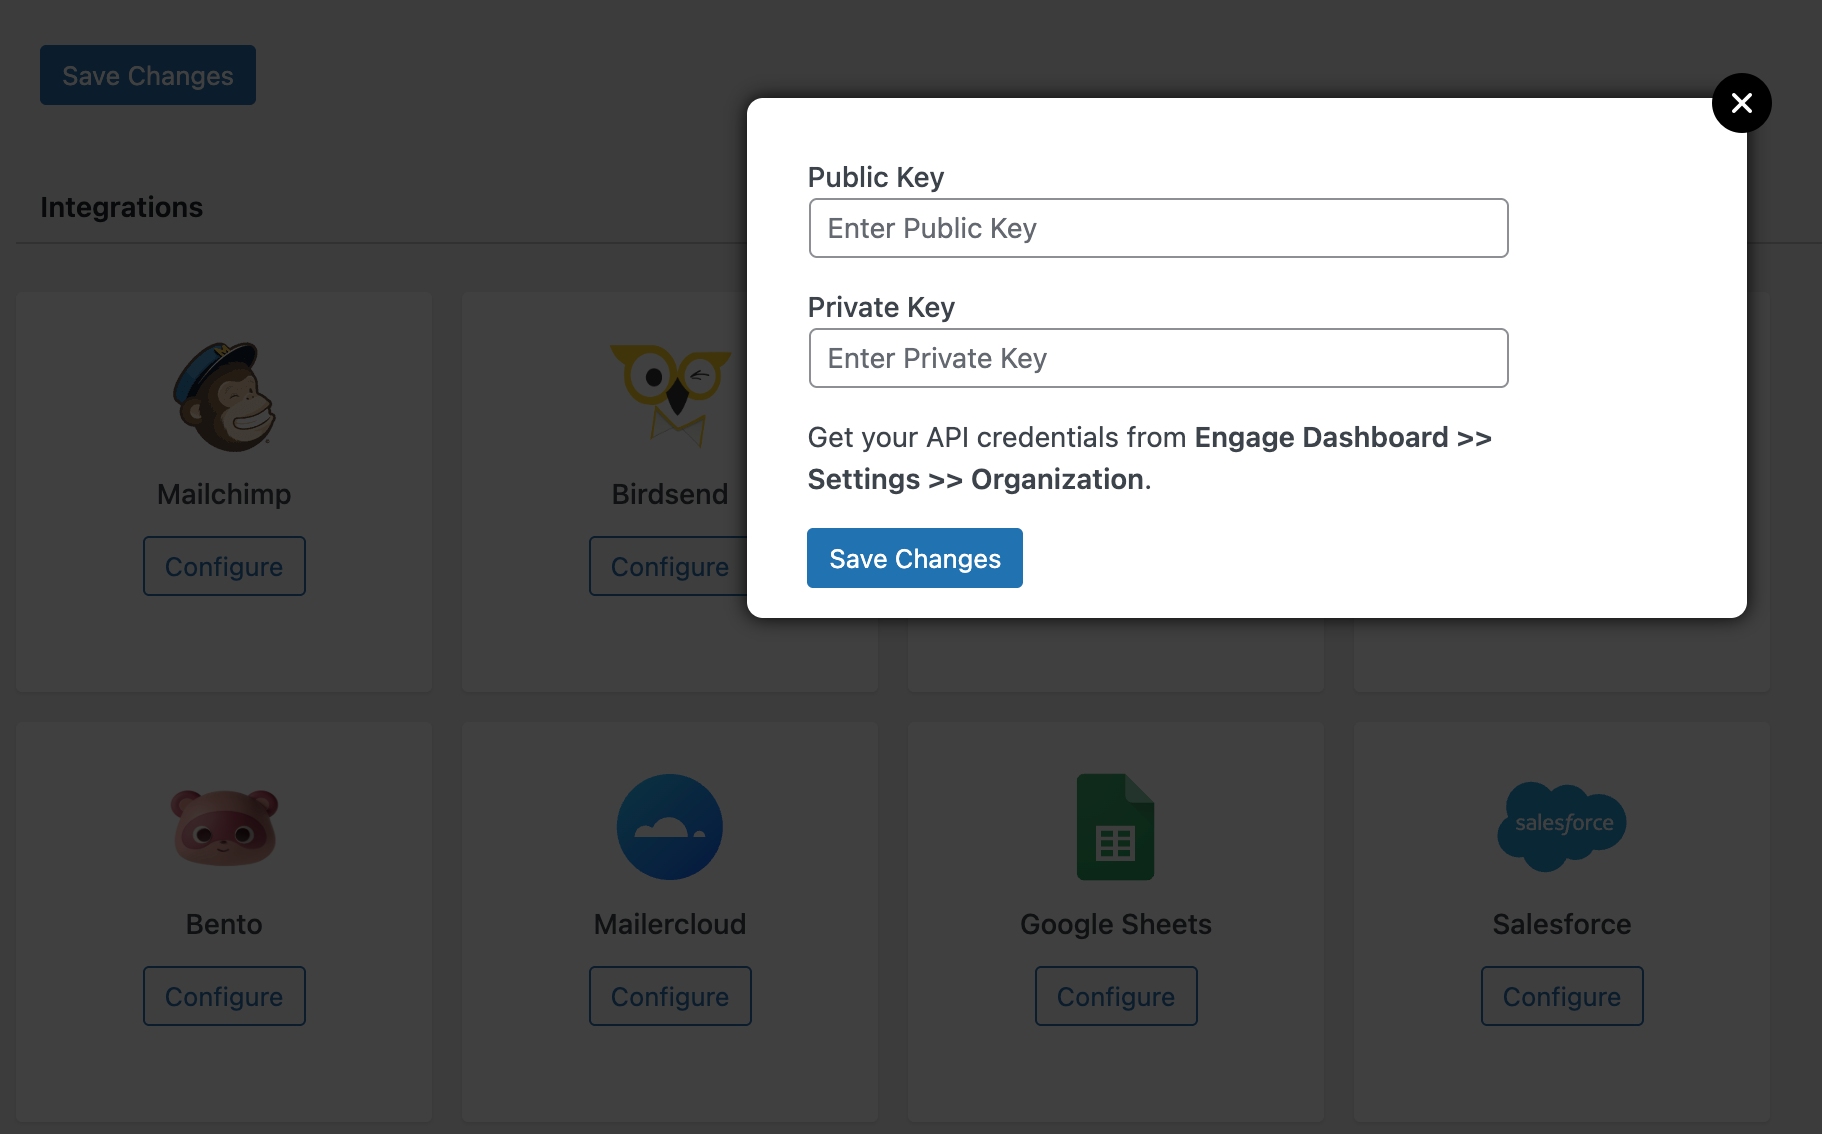Click the Mailercloud cloud icon
1822x1134 pixels.
[668, 827]
